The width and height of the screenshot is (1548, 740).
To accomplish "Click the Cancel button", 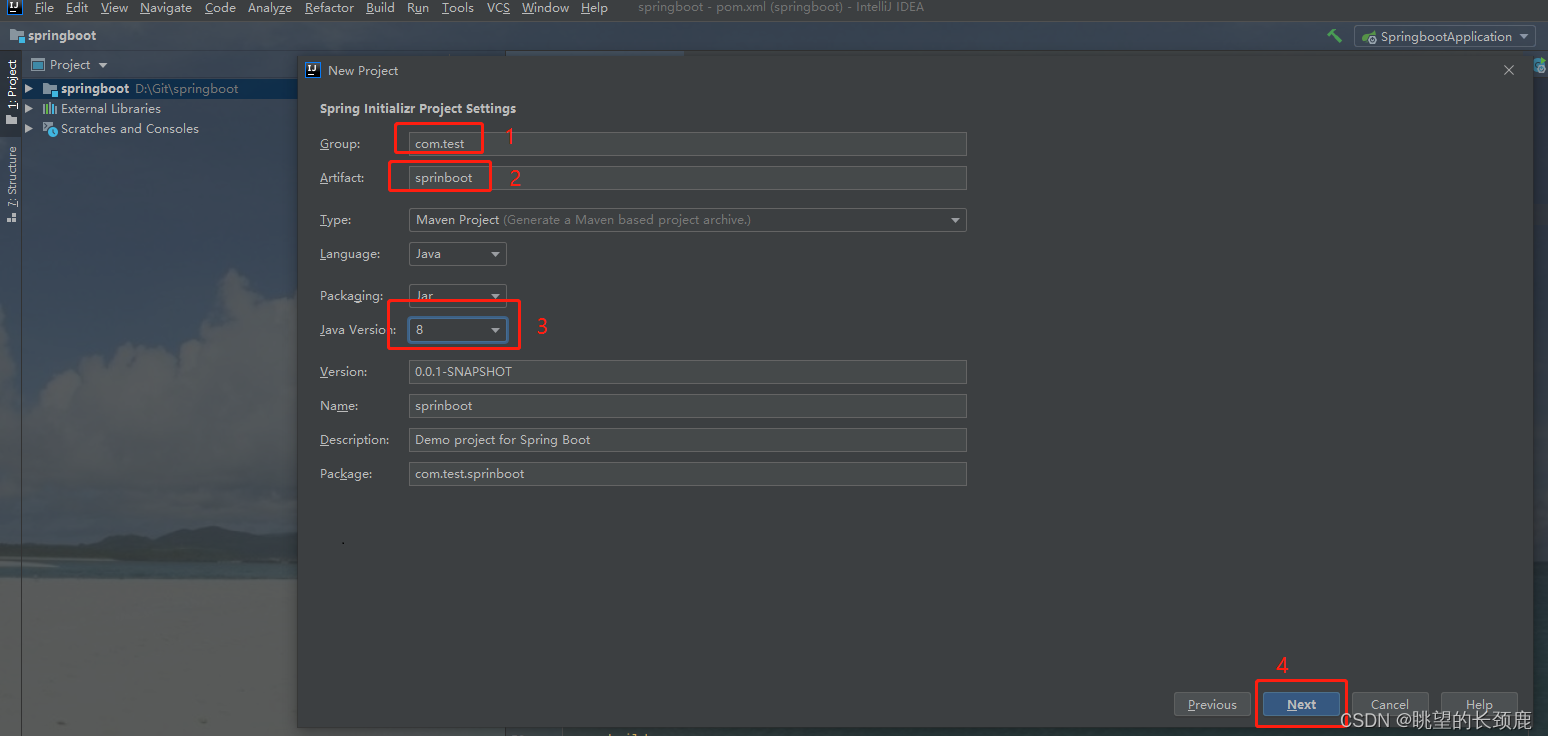I will [x=1390, y=704].
